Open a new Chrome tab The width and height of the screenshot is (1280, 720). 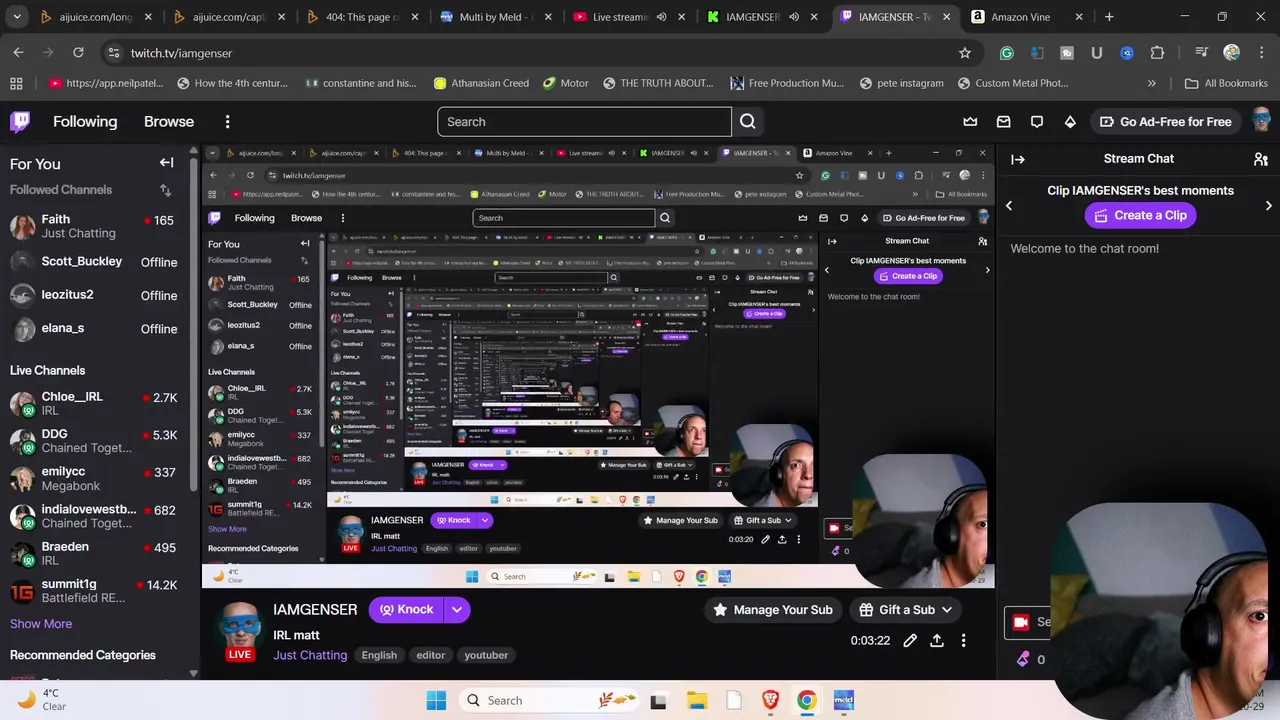pyautogui.click(x=1109, y=17)
